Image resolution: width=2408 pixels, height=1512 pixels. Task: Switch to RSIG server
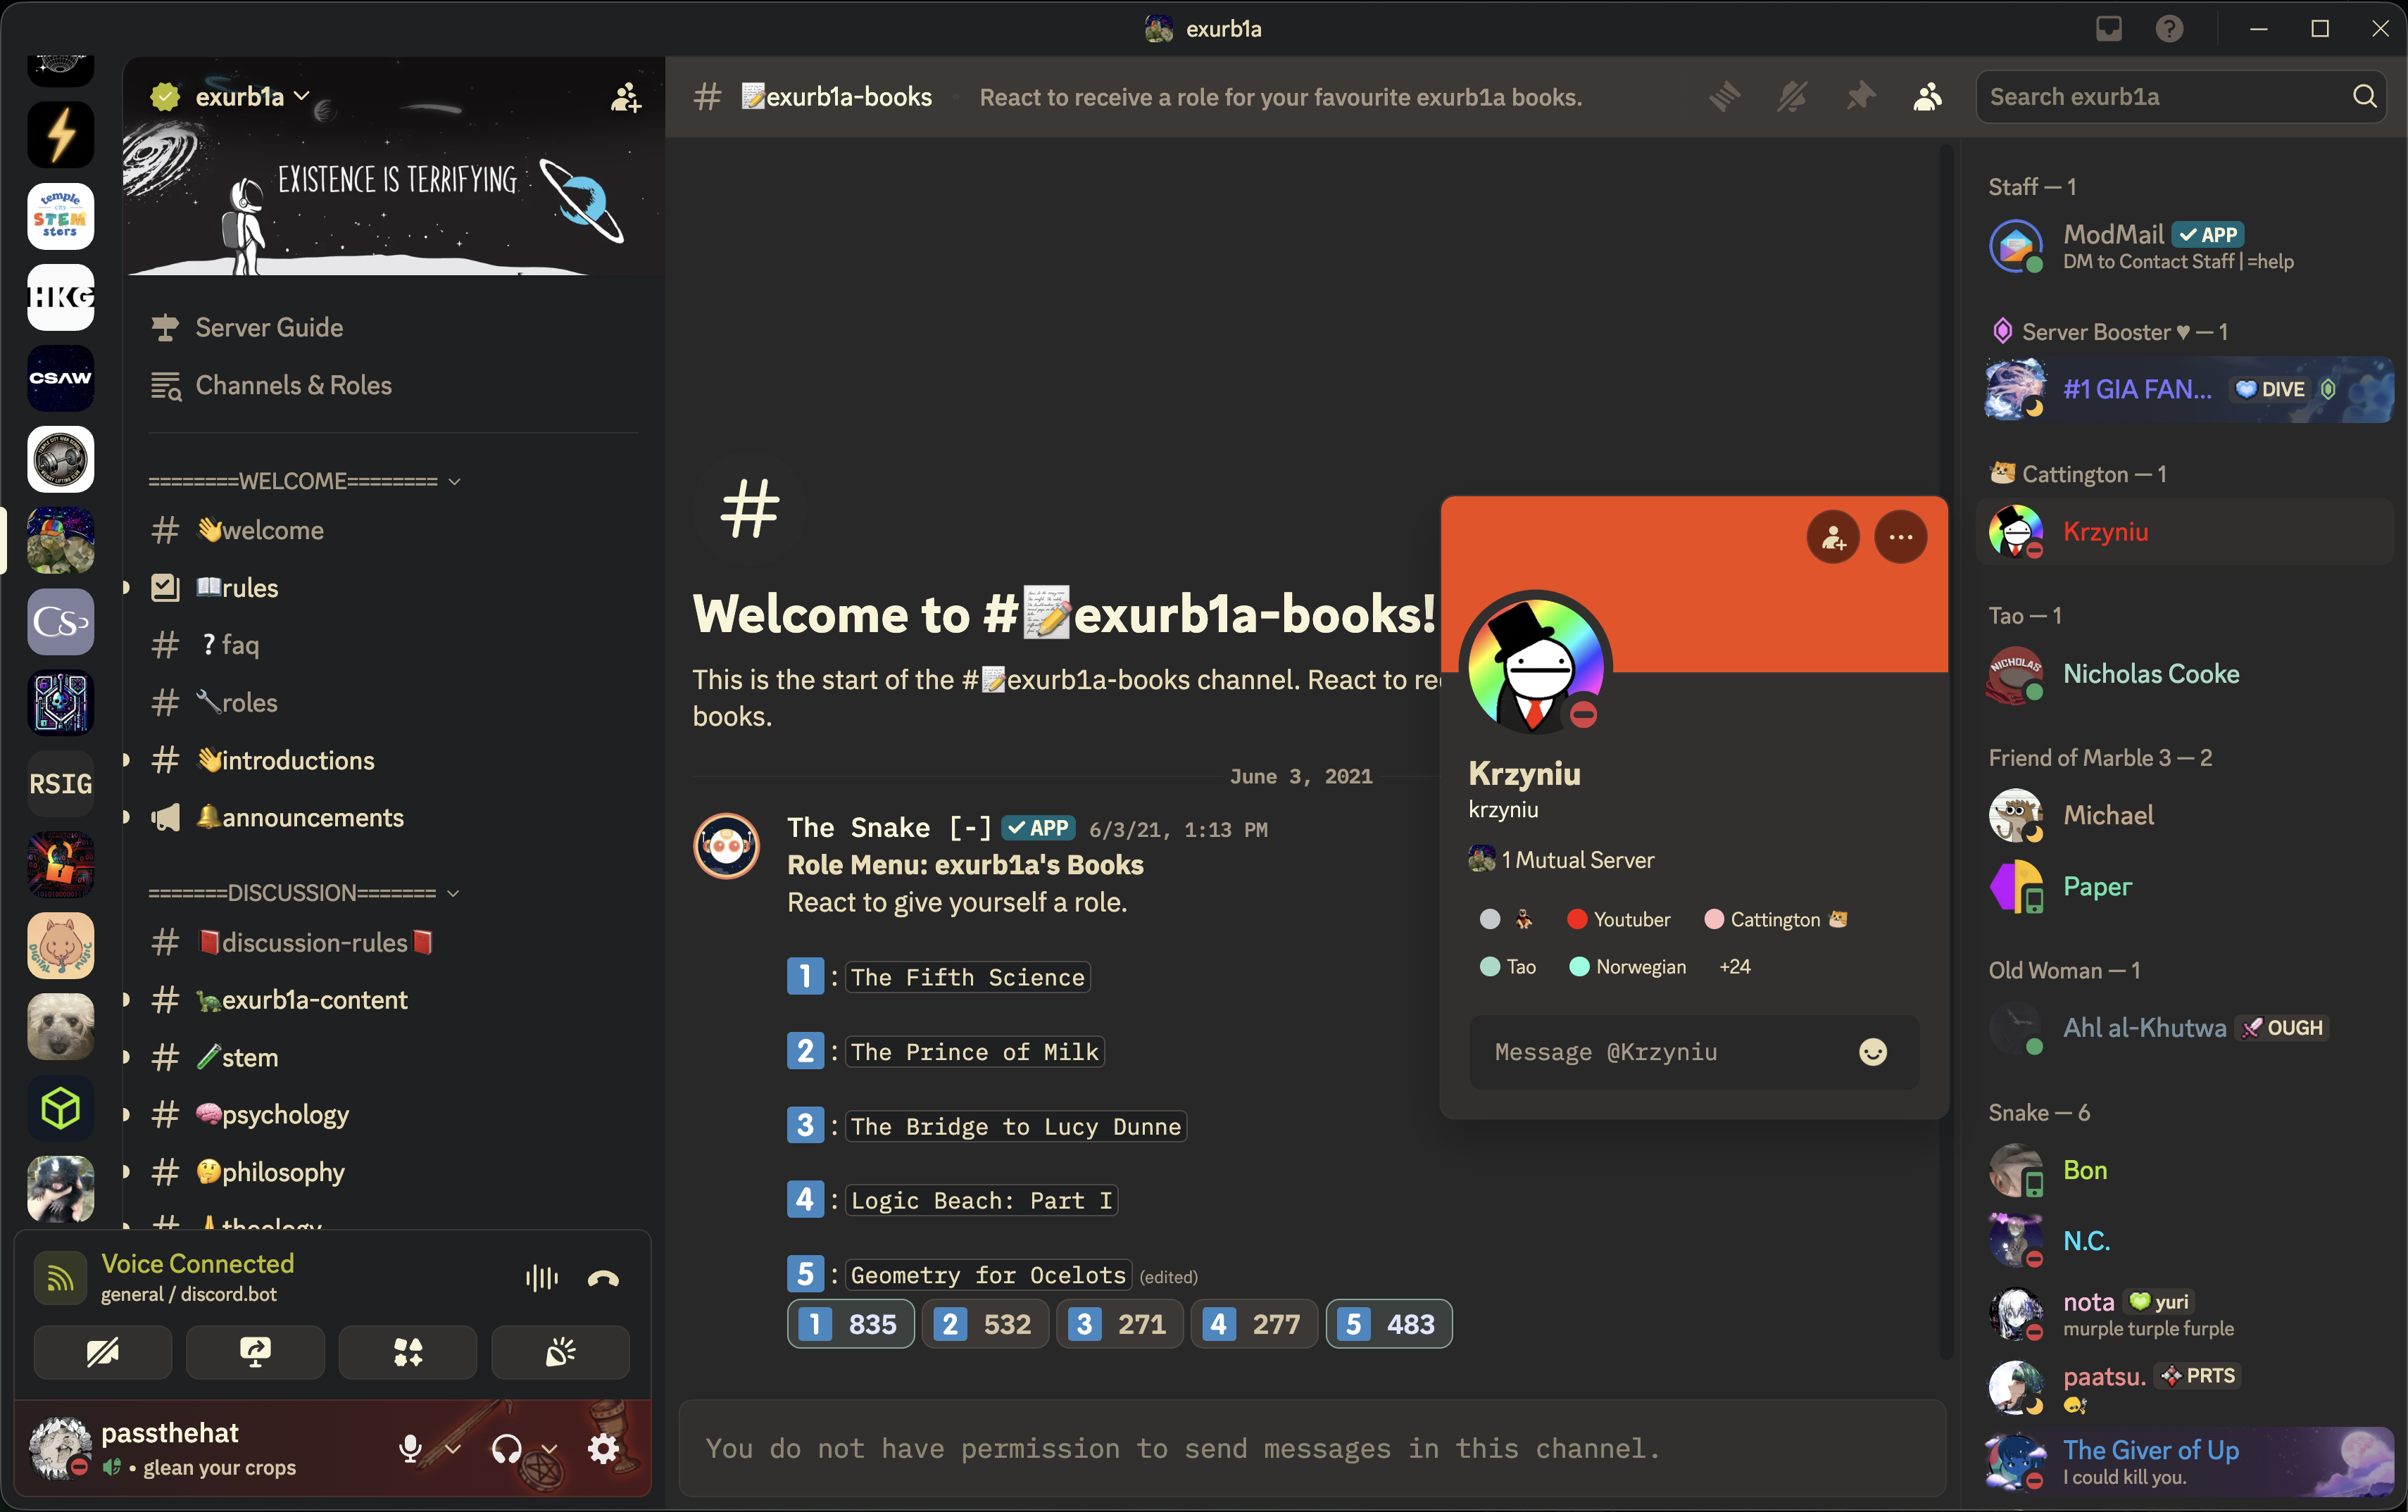61,784
